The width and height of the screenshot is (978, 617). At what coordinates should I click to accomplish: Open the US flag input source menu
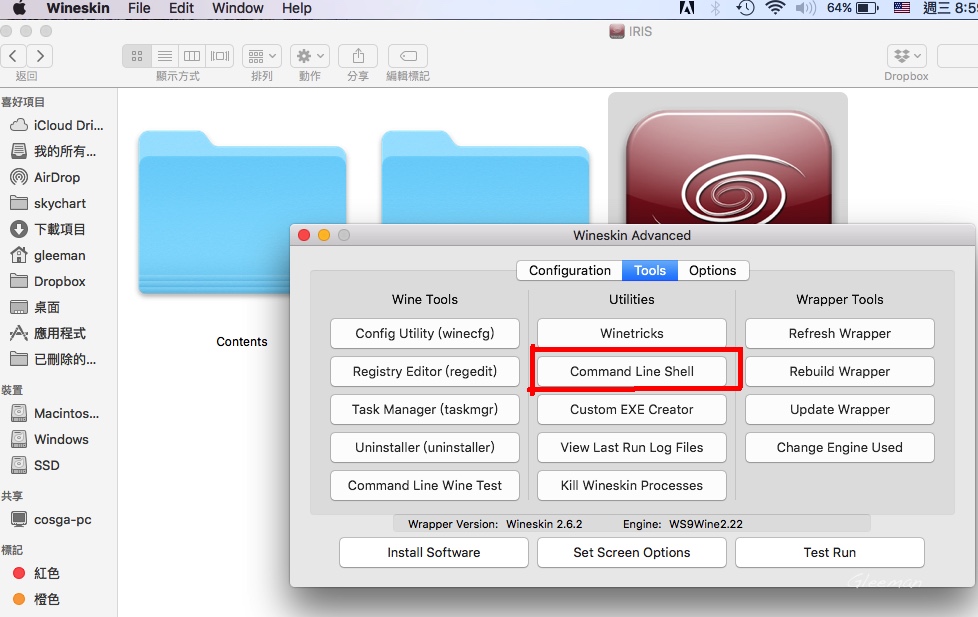[901, 8]
